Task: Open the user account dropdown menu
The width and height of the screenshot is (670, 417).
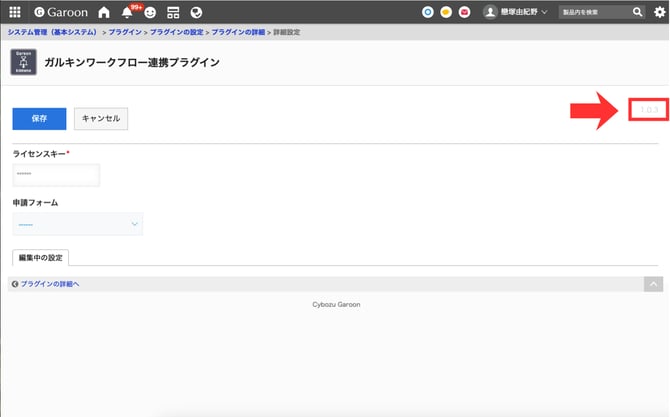Action: pyautogui.click(x=516, y=12)
